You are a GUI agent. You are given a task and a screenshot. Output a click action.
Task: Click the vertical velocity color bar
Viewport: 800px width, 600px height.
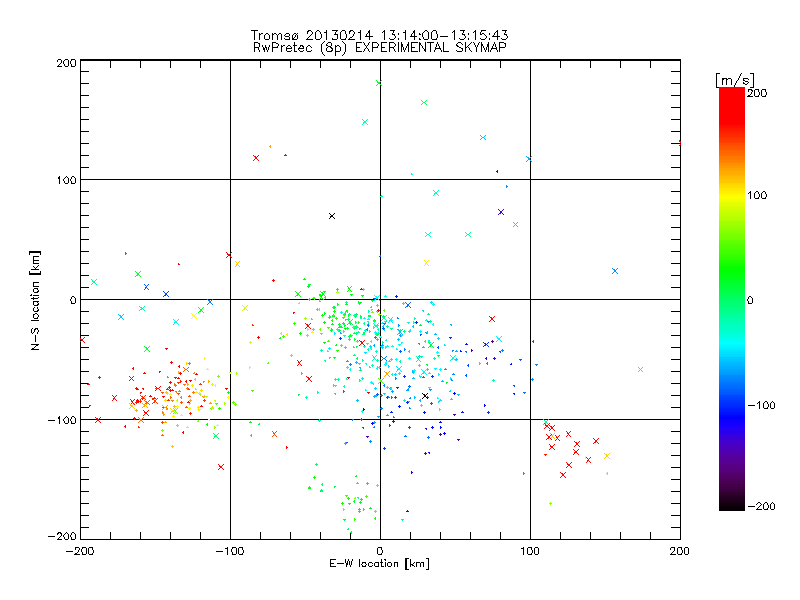pyautogui.click(x=732, y=299)
